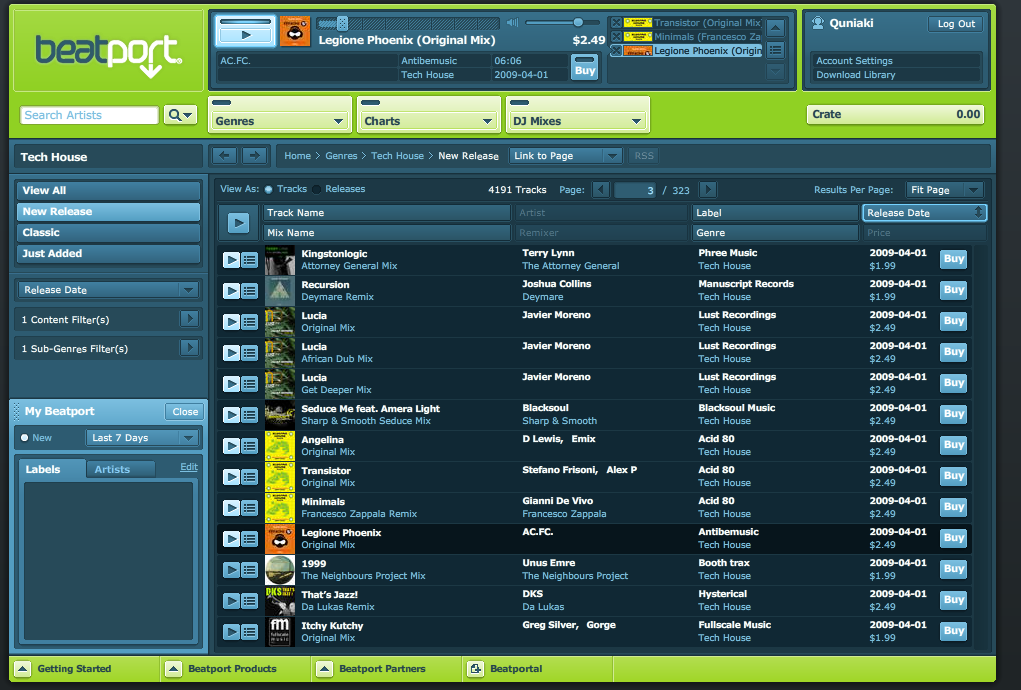1021x690 pixels.
Task: Go forward with the navigation right arrow
Action: [255, 156]
